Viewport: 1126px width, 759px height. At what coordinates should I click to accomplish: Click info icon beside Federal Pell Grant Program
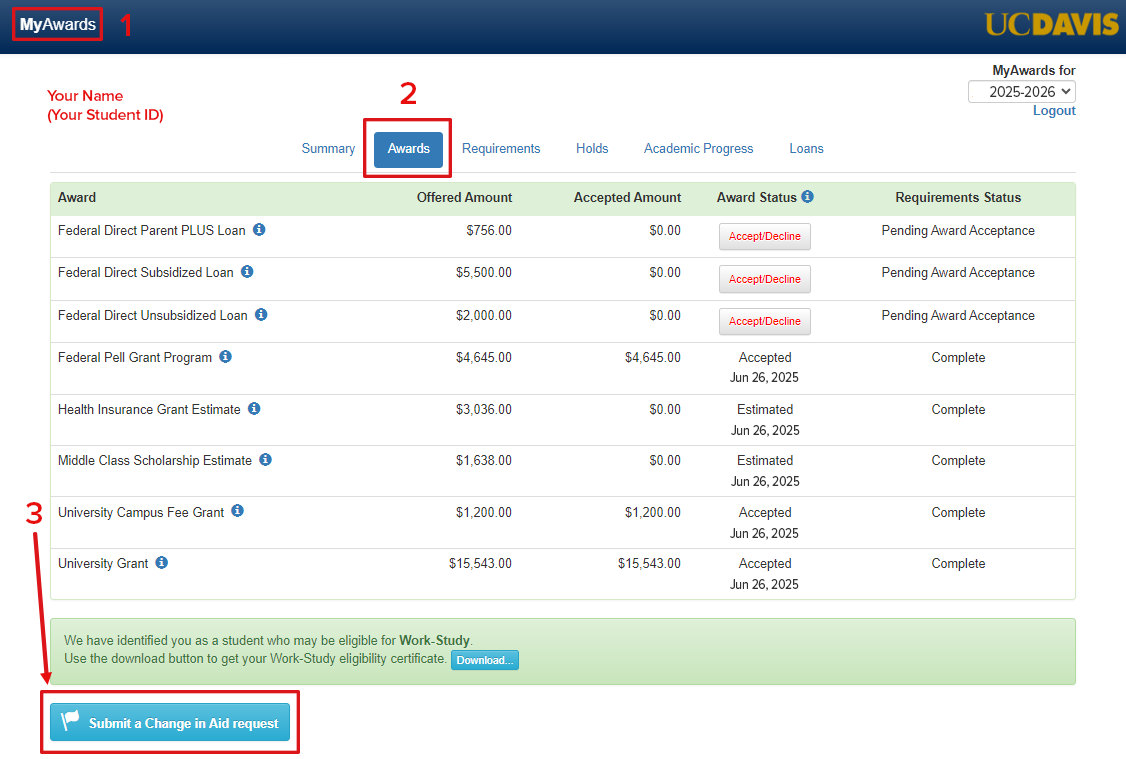(226, 357)
